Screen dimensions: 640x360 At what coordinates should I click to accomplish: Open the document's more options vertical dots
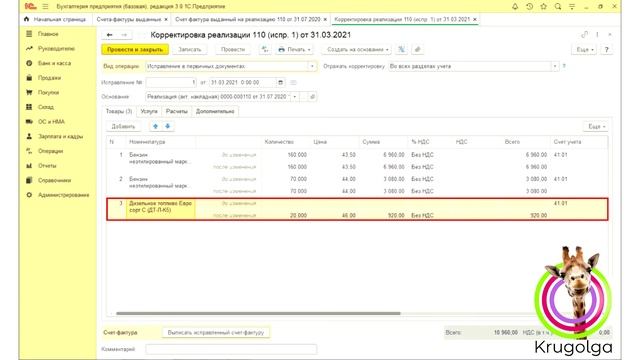(597, 35)
